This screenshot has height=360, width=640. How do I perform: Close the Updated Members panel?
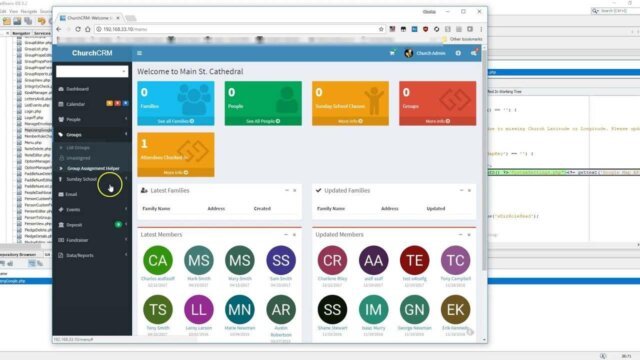pos(469,235)
